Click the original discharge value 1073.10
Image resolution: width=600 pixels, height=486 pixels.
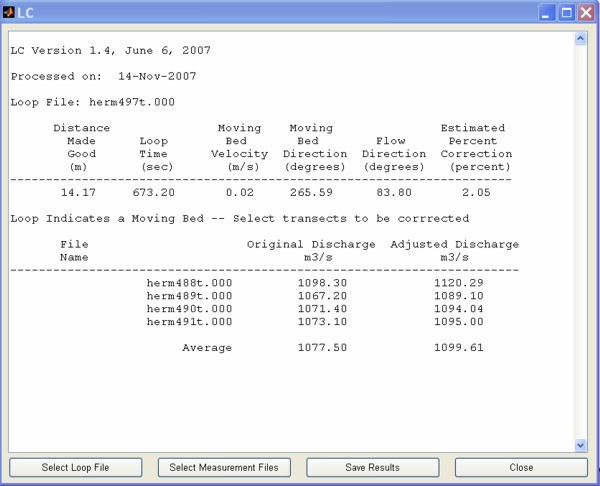point(322,321)
